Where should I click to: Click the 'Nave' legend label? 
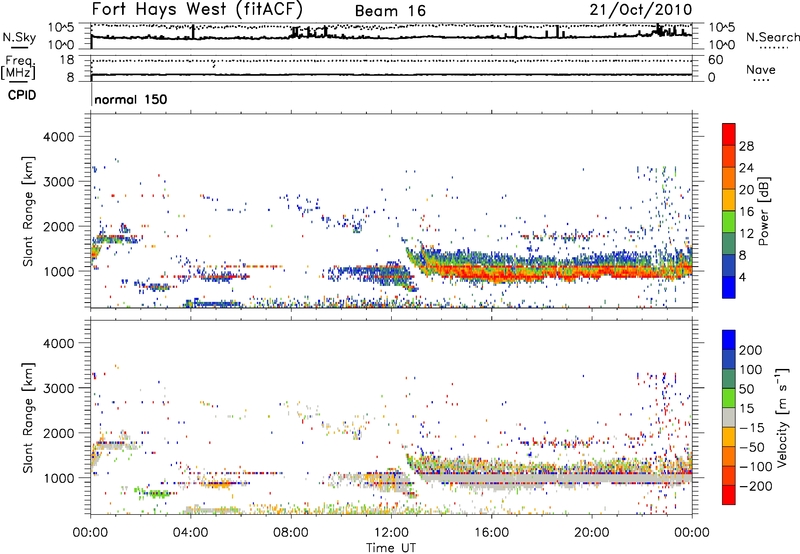[x=761, y=70]
